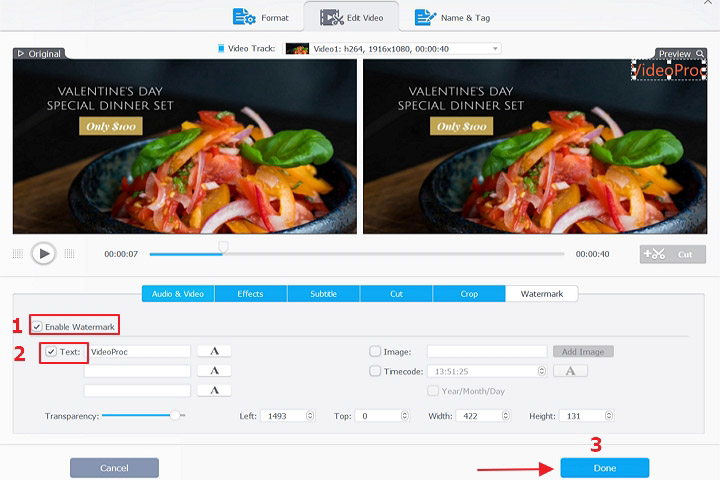Click the Cut scissors button
The image size is (720, 480).
[673, 254]
